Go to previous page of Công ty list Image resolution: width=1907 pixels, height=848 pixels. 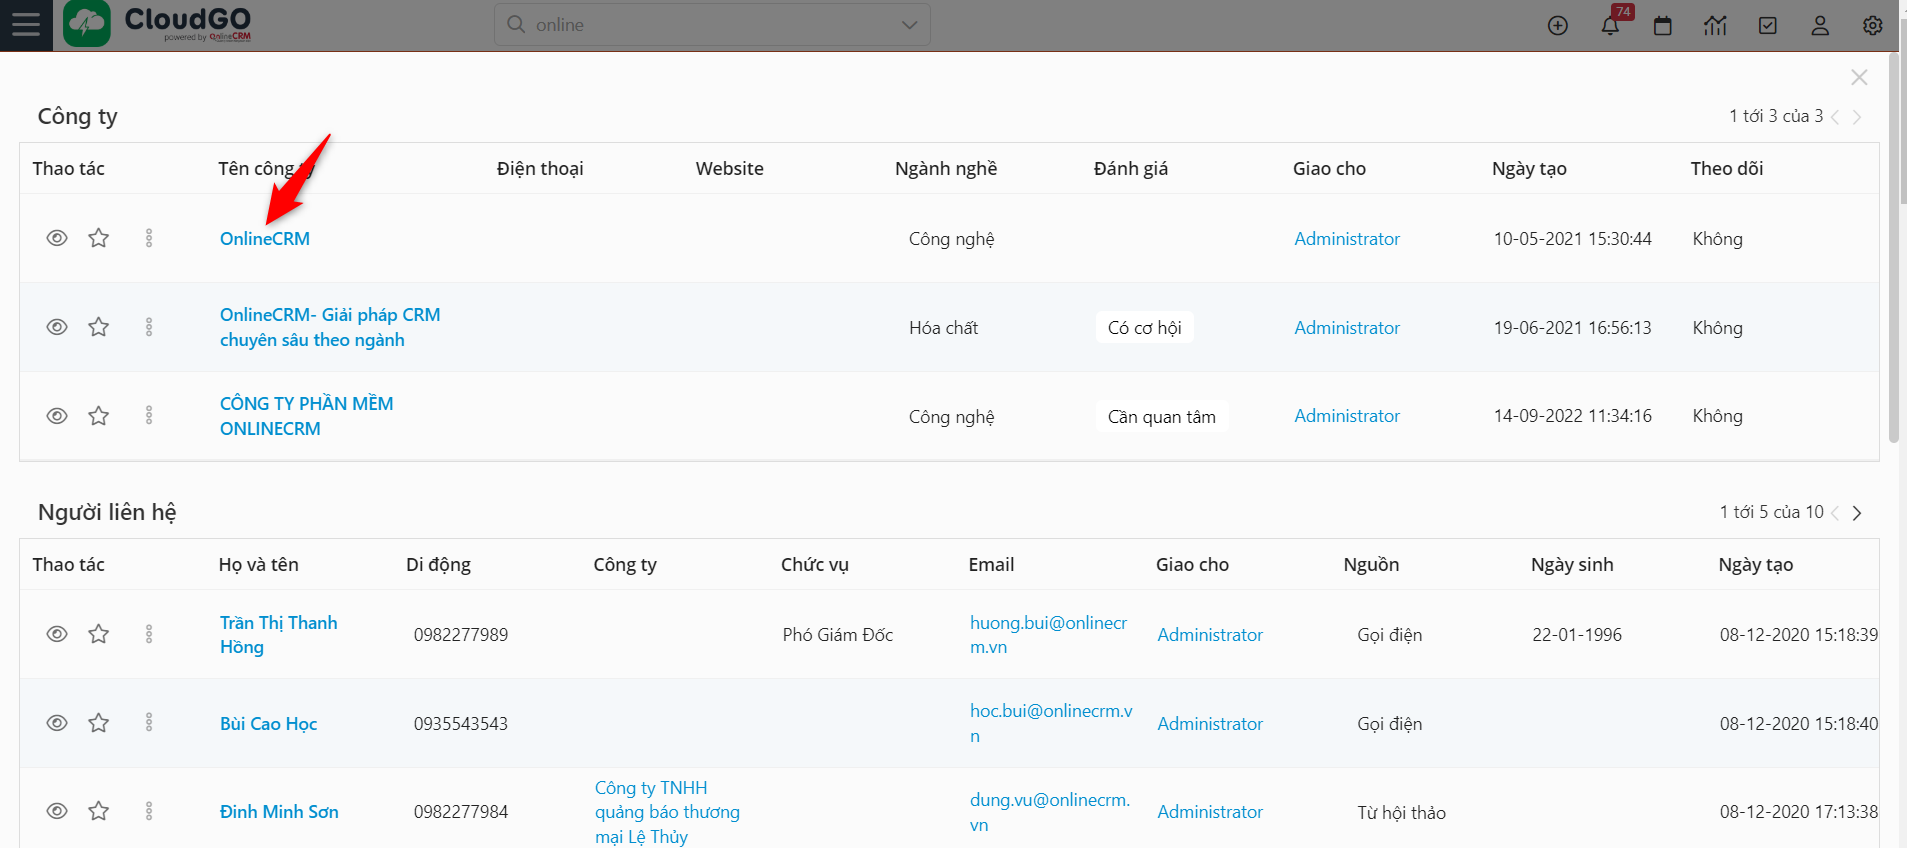(1835, 117)
